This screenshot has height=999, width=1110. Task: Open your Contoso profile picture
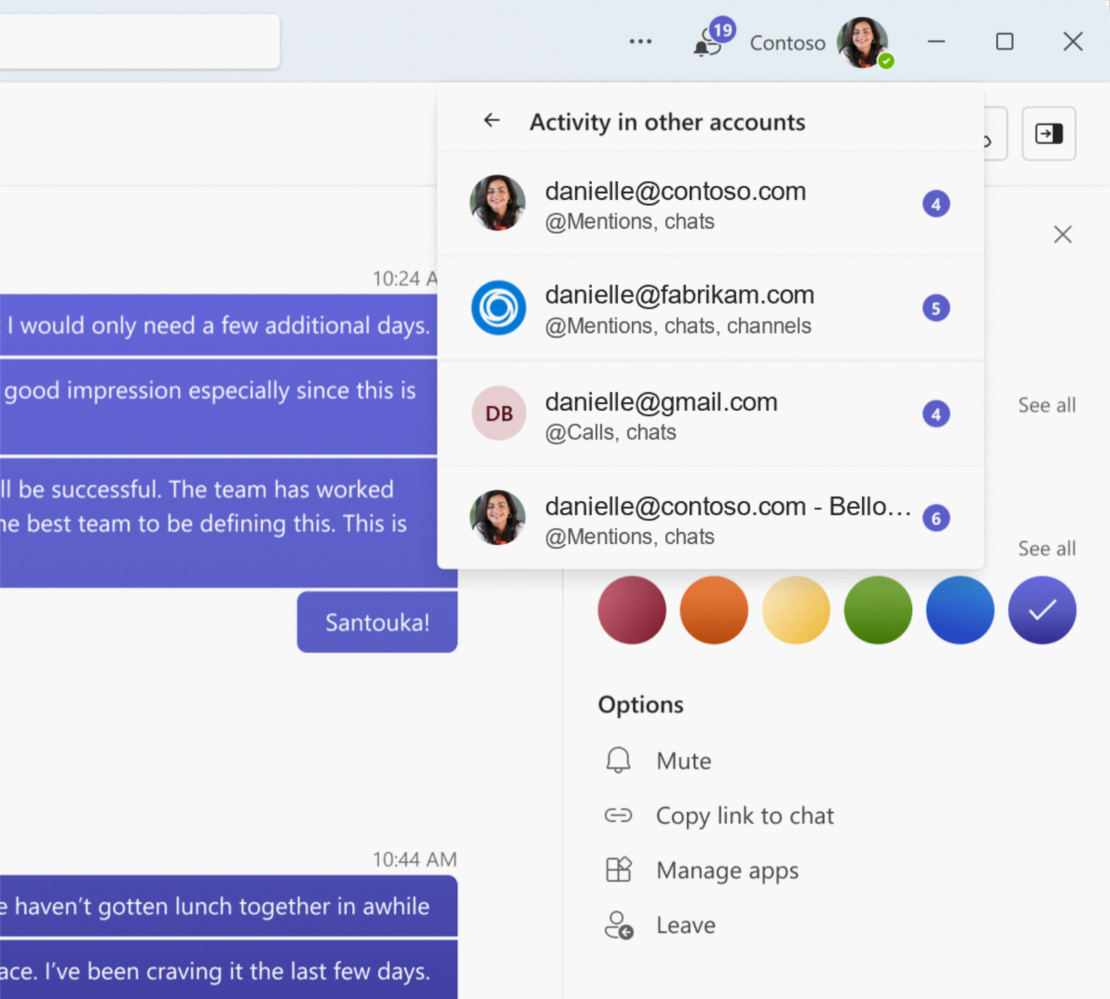tap(862, 42)
